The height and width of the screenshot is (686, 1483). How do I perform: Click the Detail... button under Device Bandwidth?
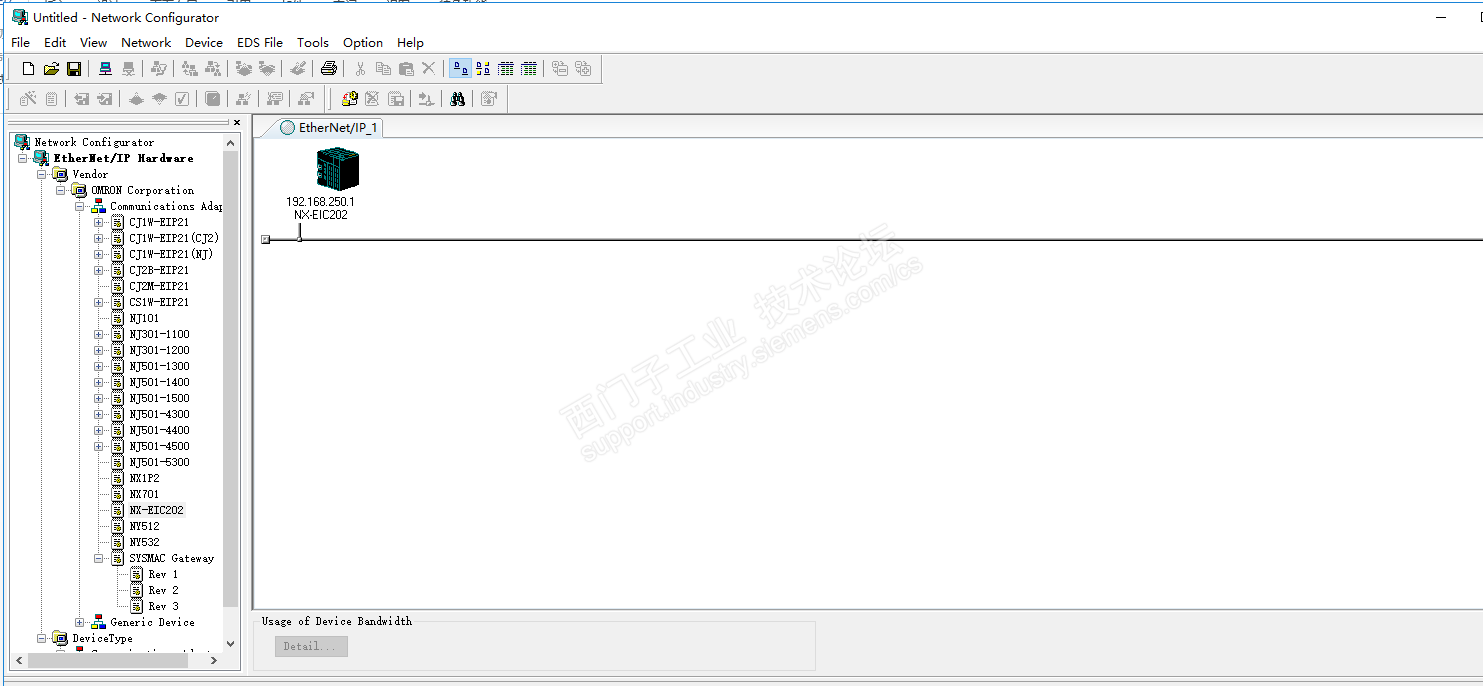point(311,646)
